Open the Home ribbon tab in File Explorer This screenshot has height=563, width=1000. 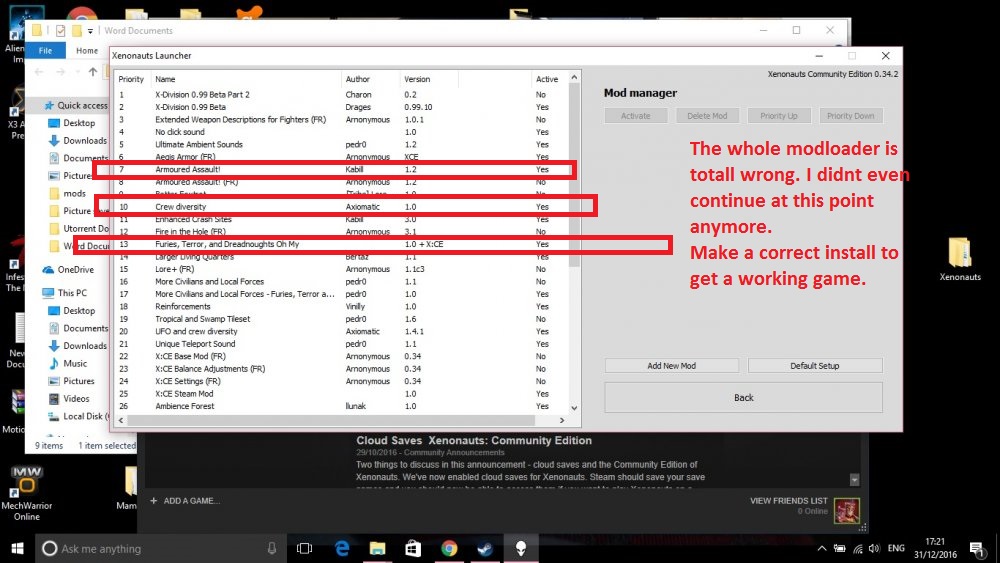pos(87,50)
